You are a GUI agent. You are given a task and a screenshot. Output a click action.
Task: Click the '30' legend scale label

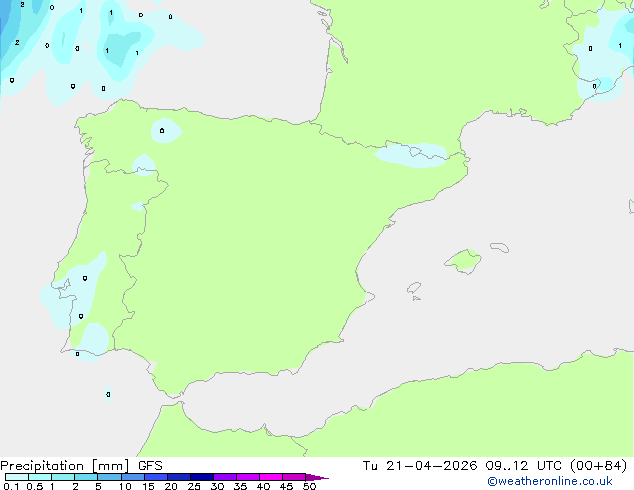[217, 486]
